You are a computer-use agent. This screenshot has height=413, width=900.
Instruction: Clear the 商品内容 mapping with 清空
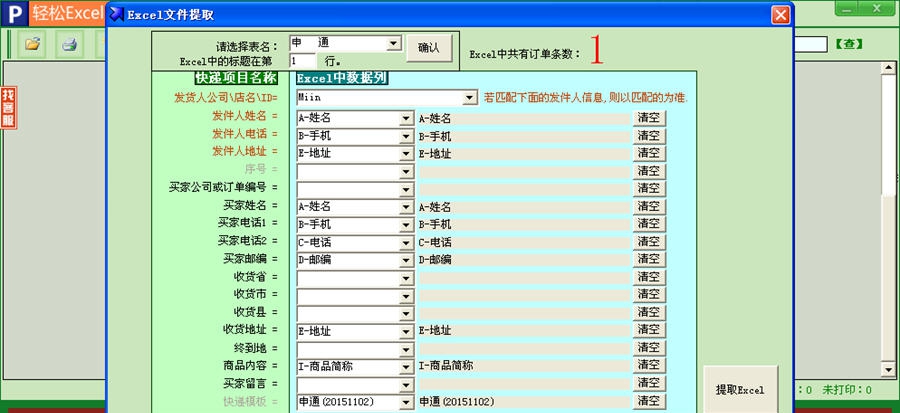[x=649, y=365]
